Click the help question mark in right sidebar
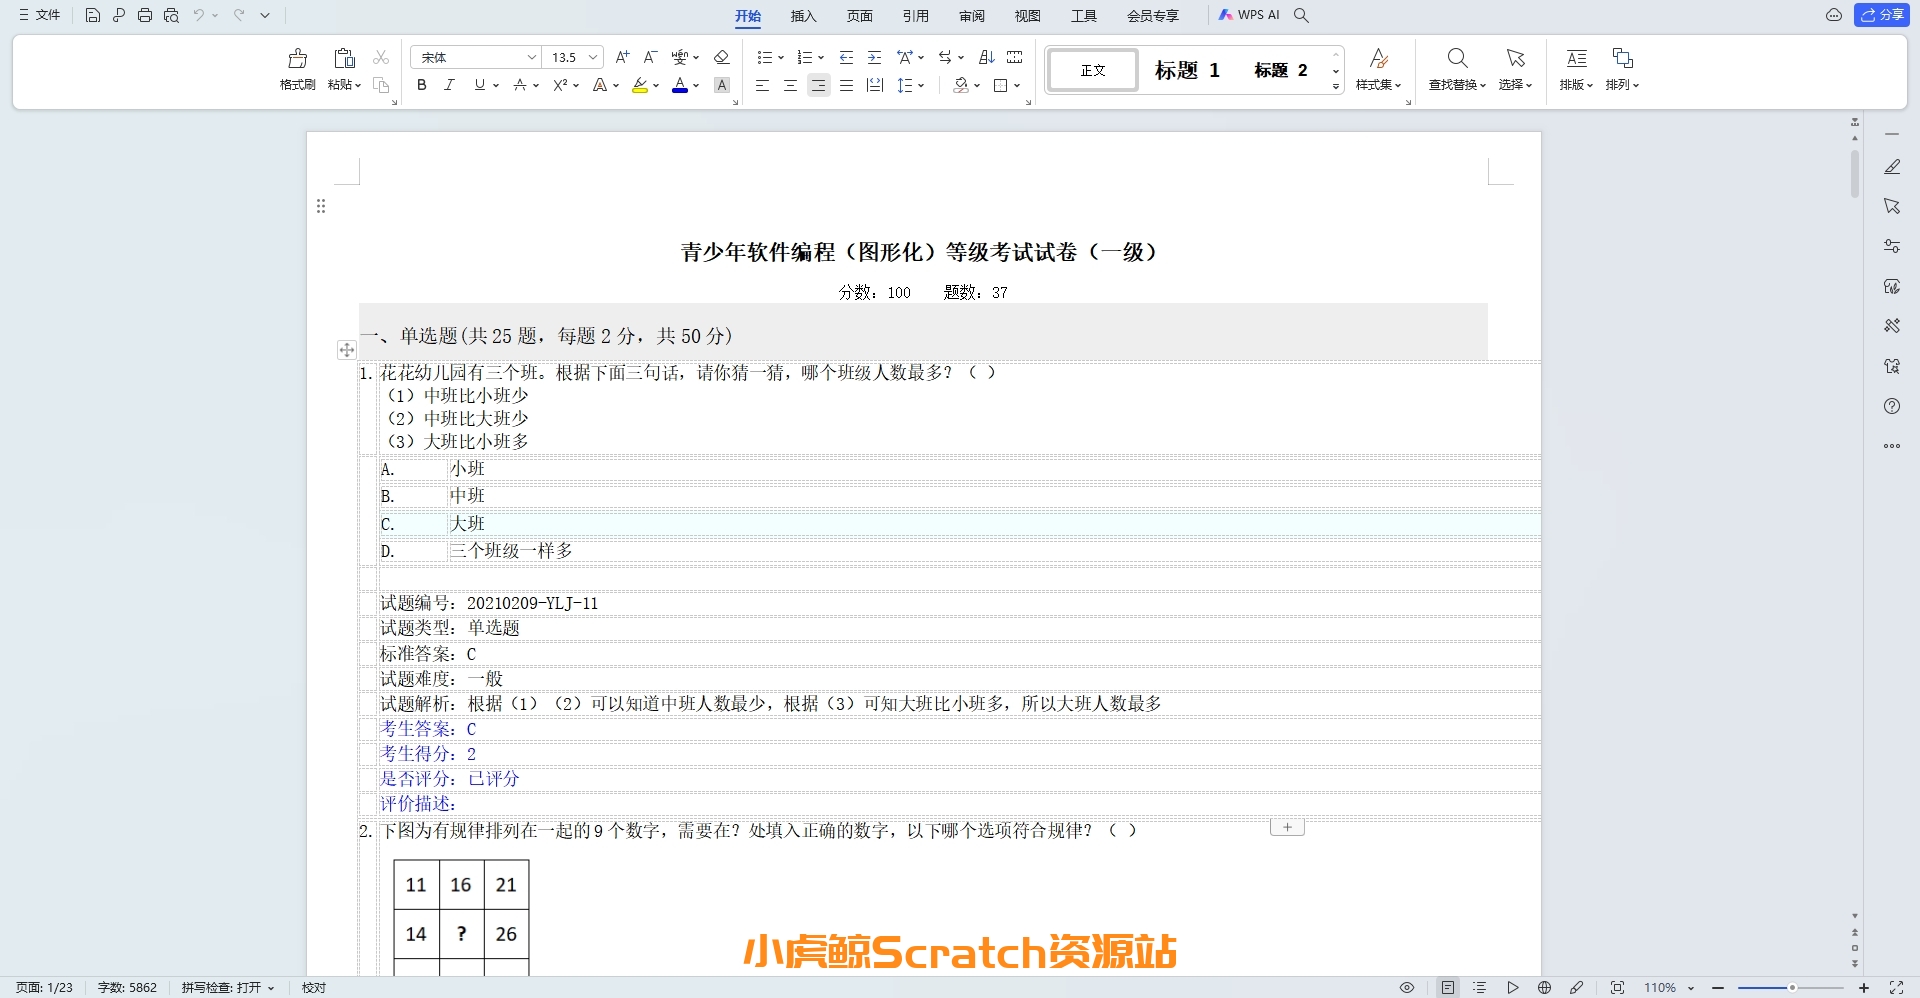Screen dimensions: 1920x998 pos(1892,406)
